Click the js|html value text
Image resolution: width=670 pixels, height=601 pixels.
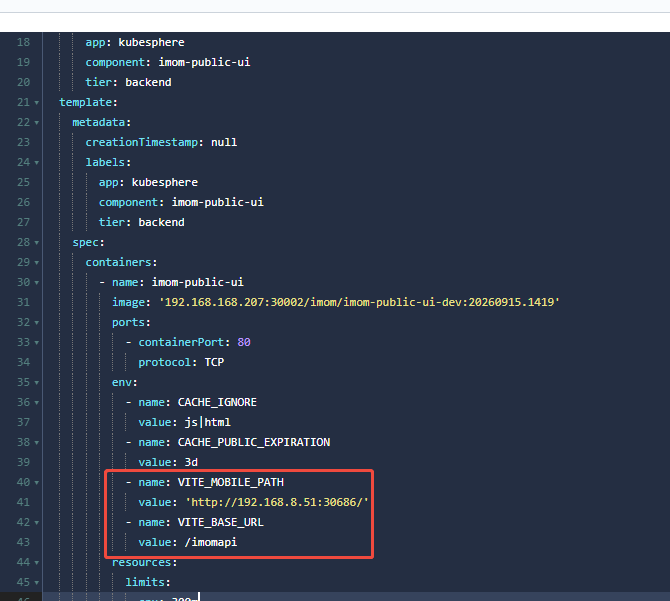[x=208, y=422]
